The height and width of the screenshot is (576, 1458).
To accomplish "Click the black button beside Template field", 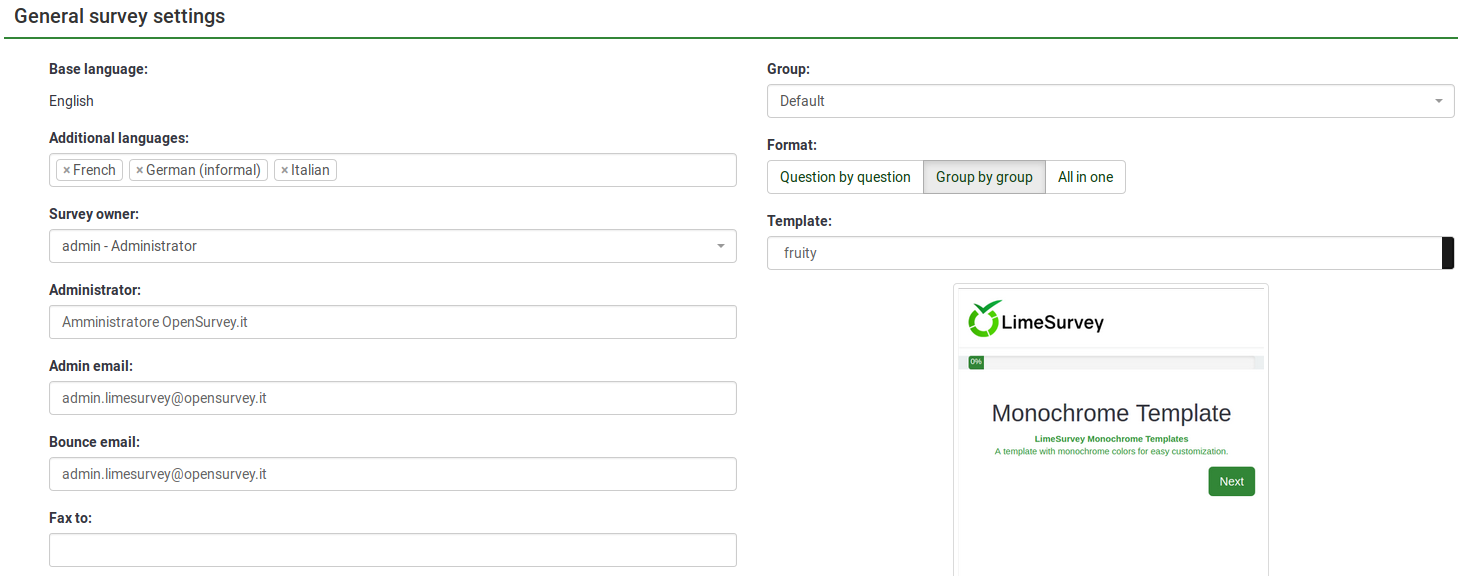I will pos(1448,253).
